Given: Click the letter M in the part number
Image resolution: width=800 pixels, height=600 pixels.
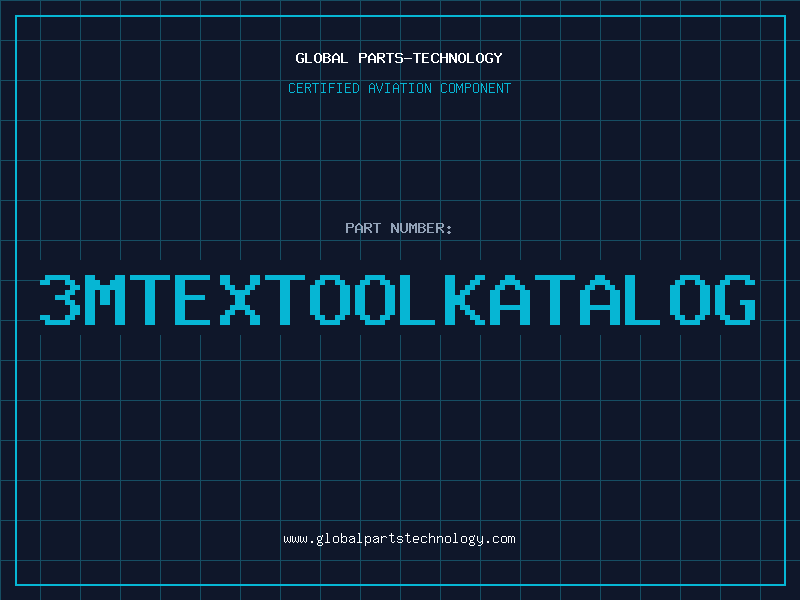Looking at the screenshot, I should tap(105, 299).
